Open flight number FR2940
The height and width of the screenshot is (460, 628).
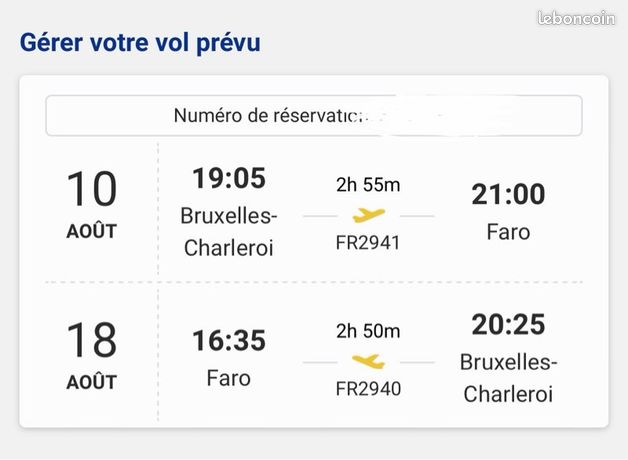(368, 389)
